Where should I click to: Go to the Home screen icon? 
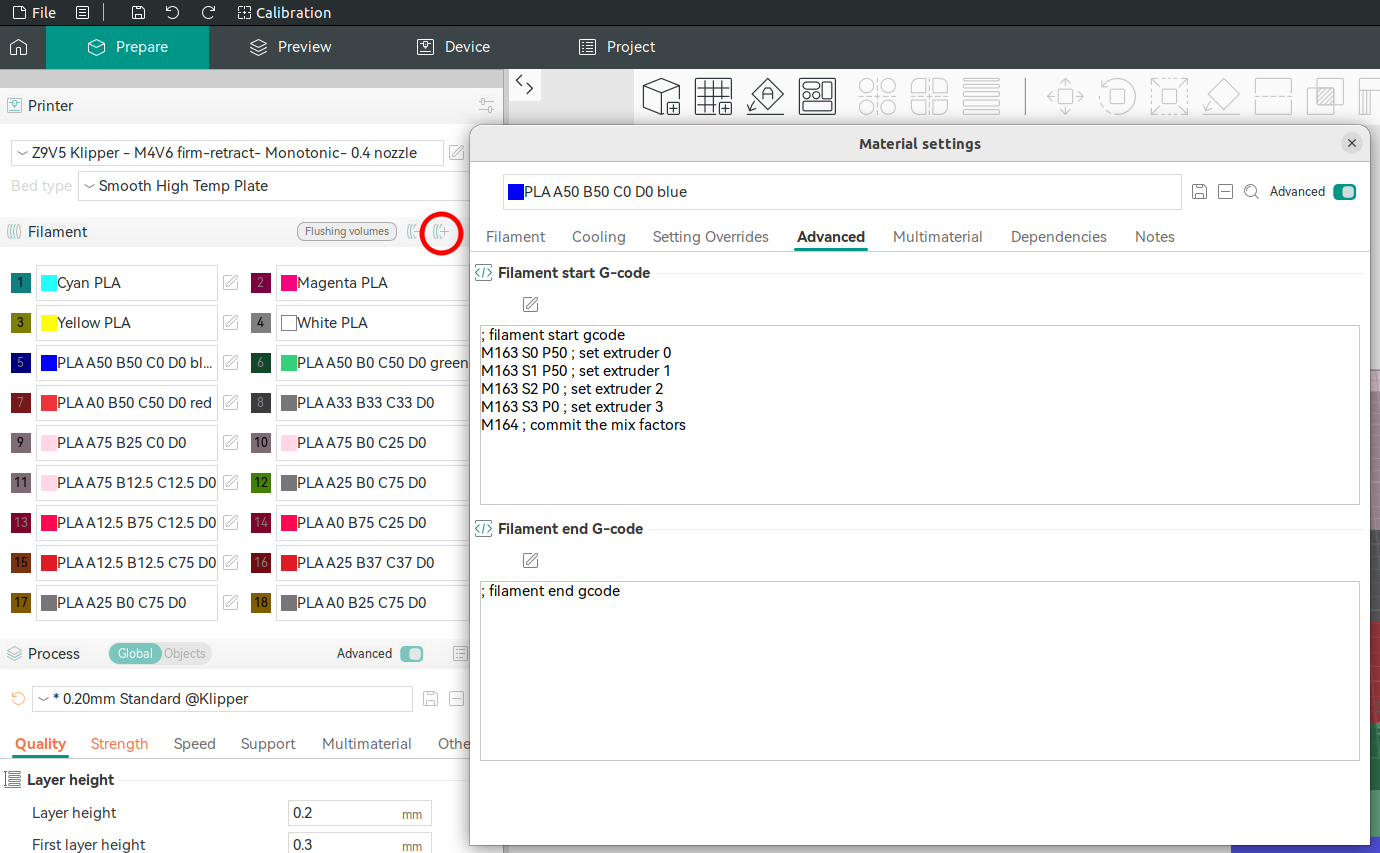[18, 47]
